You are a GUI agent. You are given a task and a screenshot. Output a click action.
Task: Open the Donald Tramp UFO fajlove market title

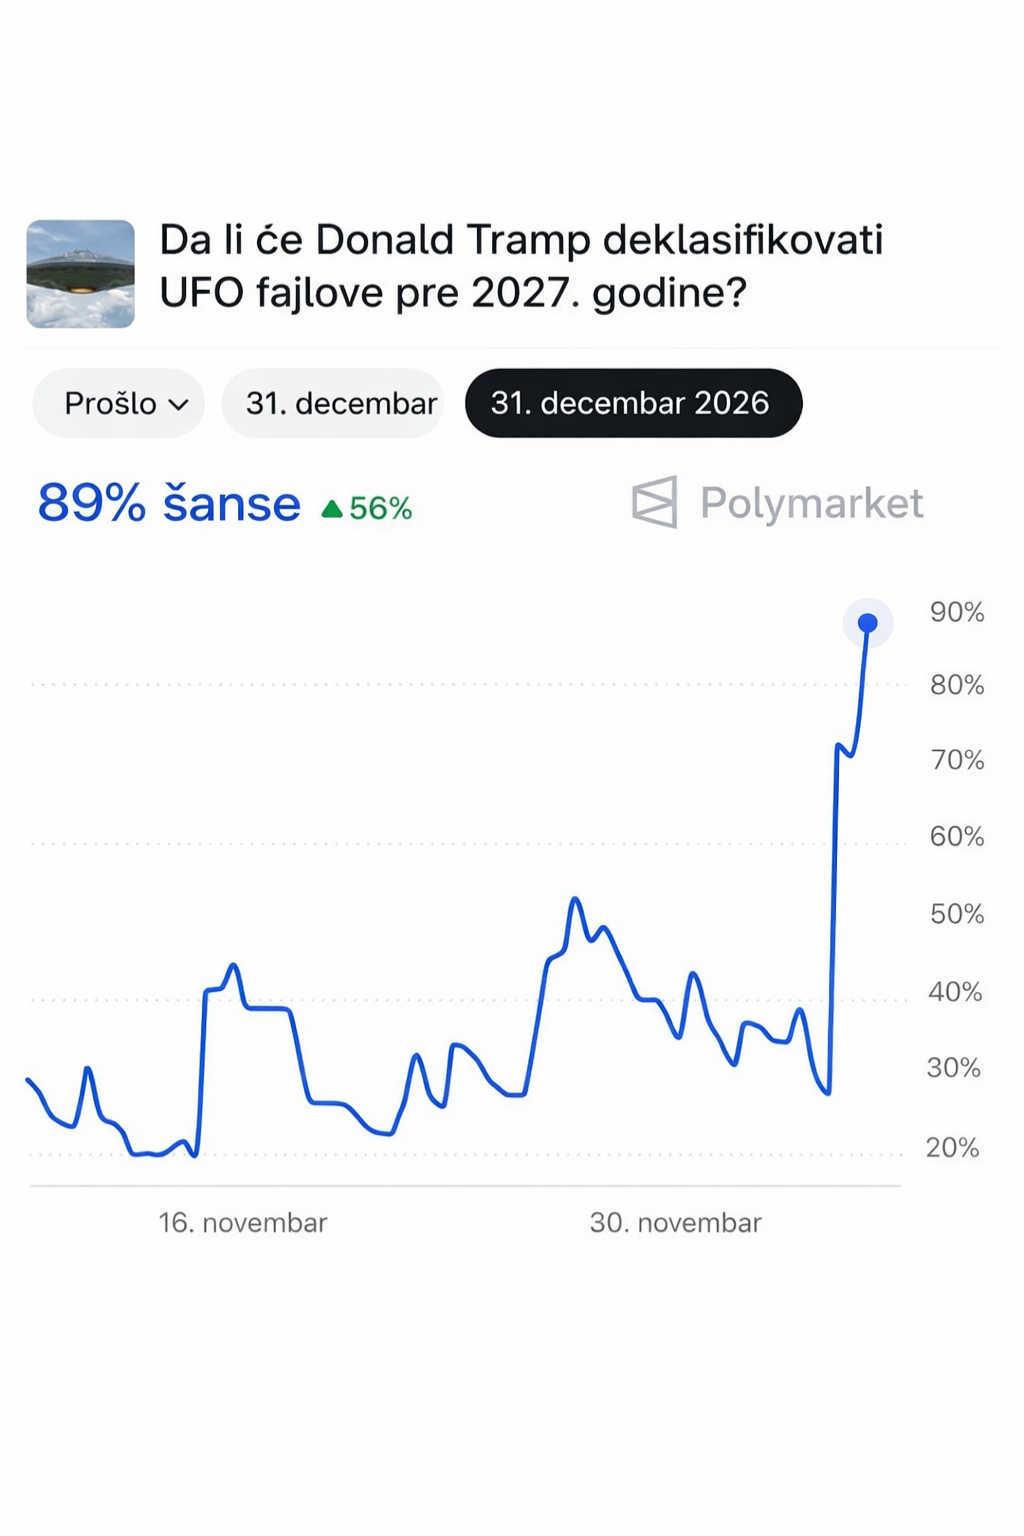click(x=521, y=266)
